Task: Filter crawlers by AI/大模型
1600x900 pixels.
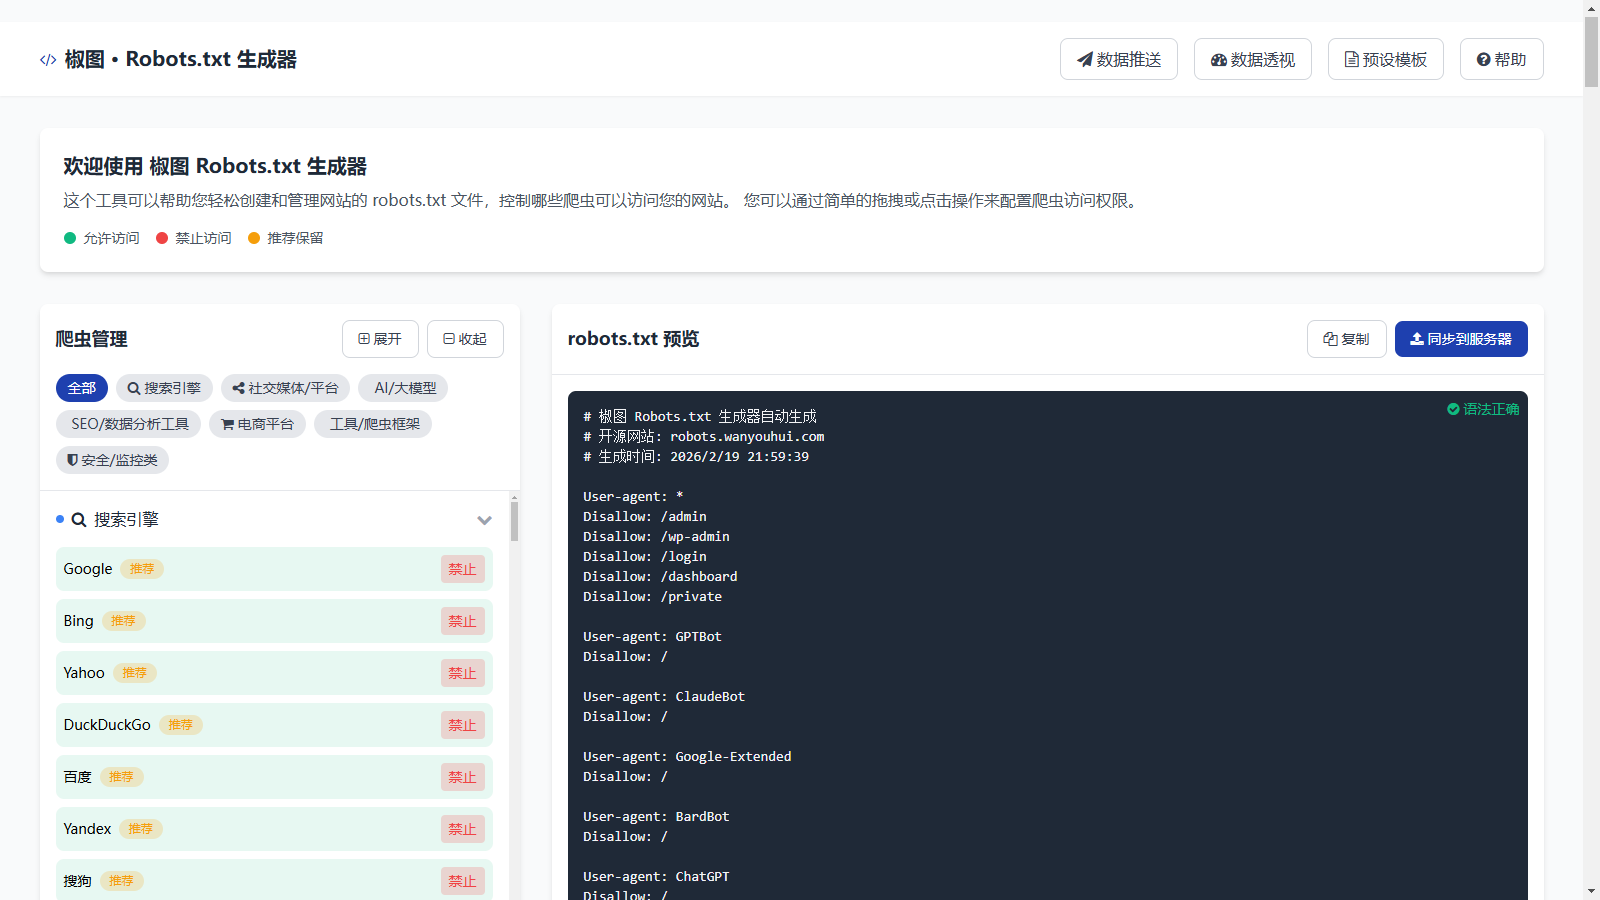Action: (x=405, y=388)
